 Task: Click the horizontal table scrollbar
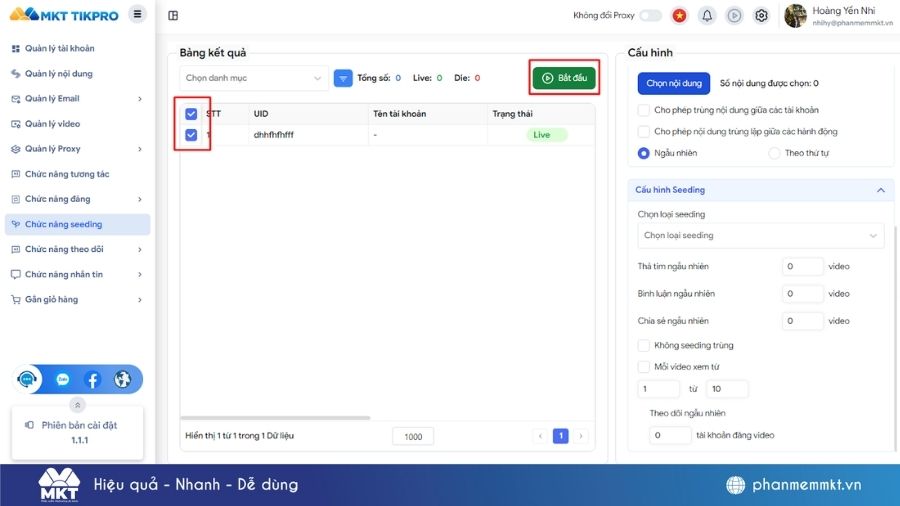275,418
